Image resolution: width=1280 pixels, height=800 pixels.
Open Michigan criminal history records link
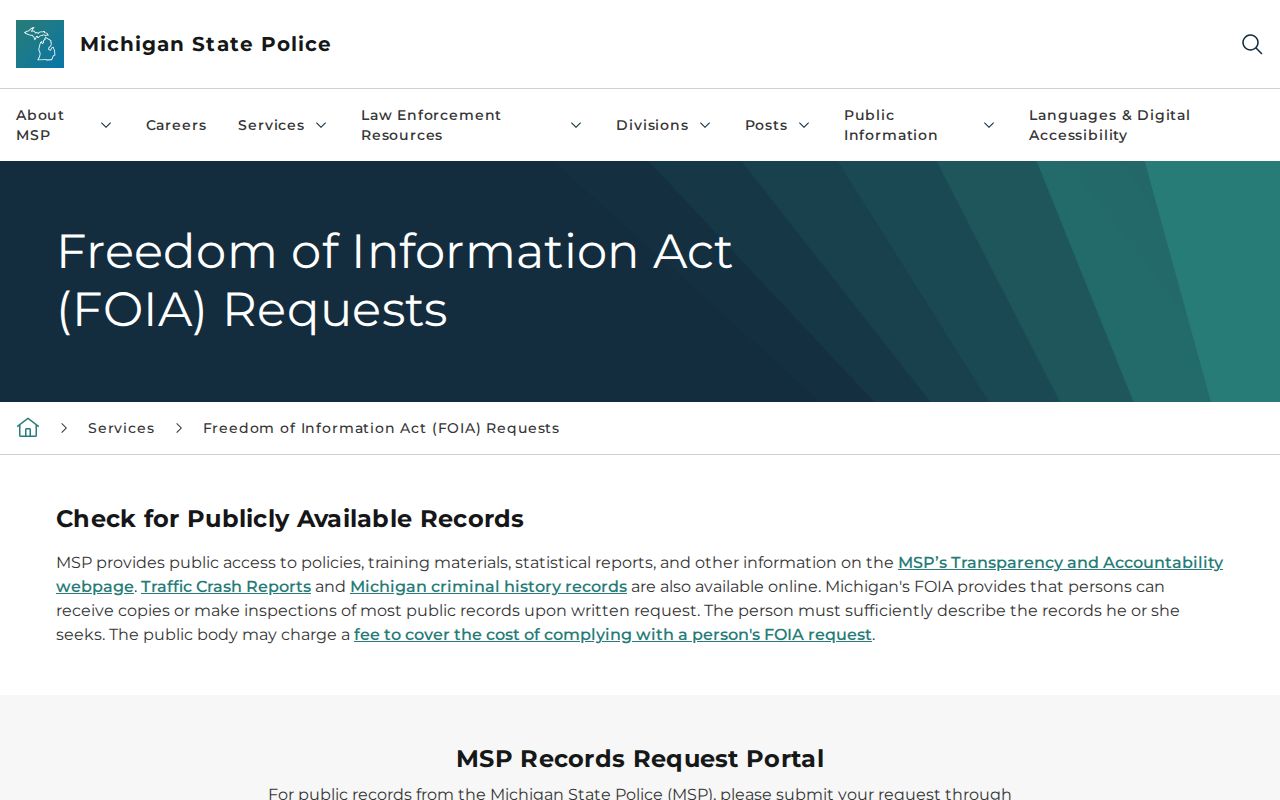point(488,586)
